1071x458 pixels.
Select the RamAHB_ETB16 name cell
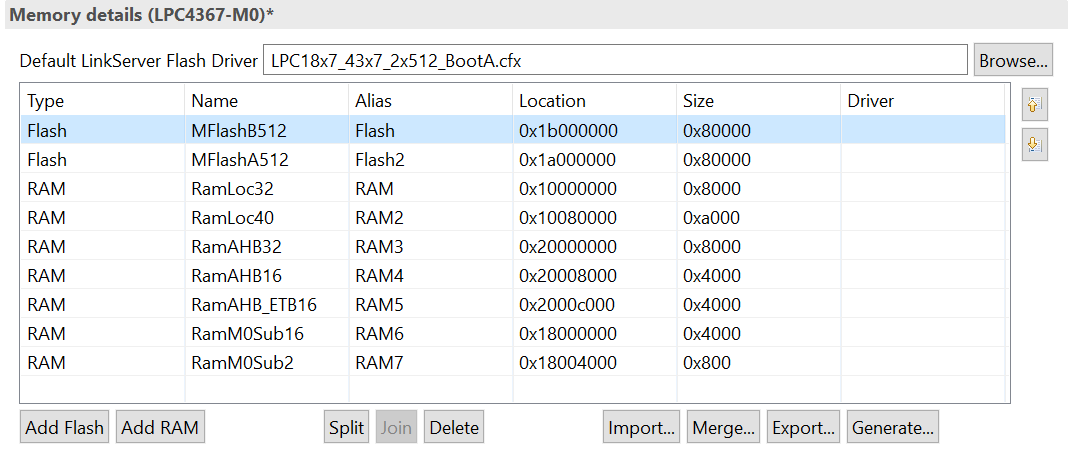pyautogui.click(x=266, y=304)
